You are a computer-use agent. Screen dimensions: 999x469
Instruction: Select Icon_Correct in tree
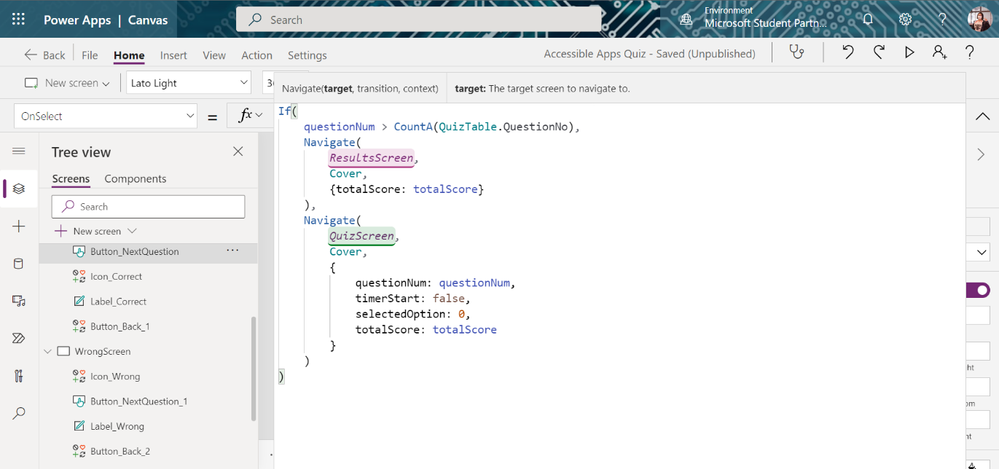[116, 277]
